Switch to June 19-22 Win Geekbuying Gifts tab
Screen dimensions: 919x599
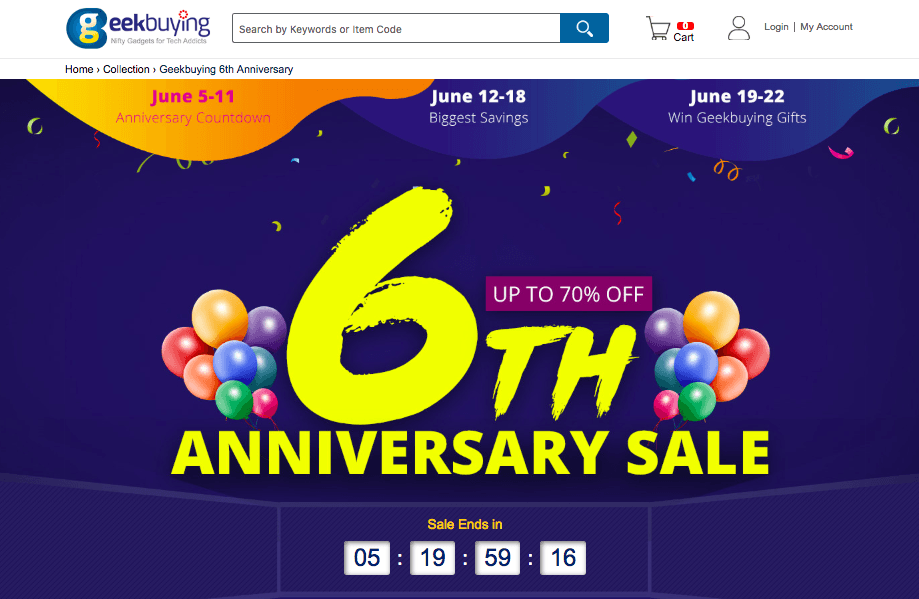pyautogui.click(x=737, y=106)
